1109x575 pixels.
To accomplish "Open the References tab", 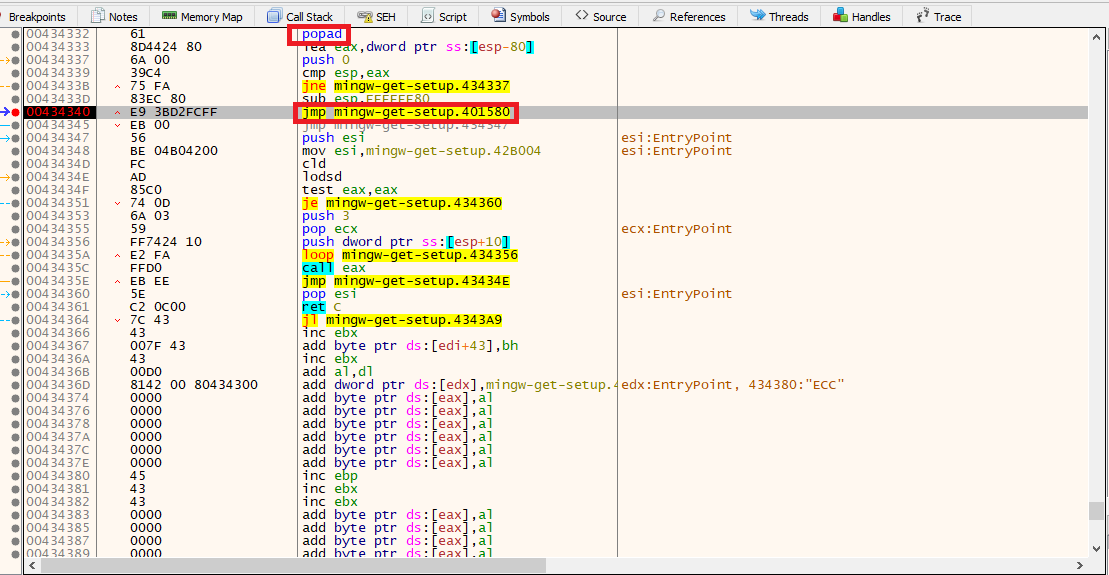I will pyautogui.click(x=689, y=16).
